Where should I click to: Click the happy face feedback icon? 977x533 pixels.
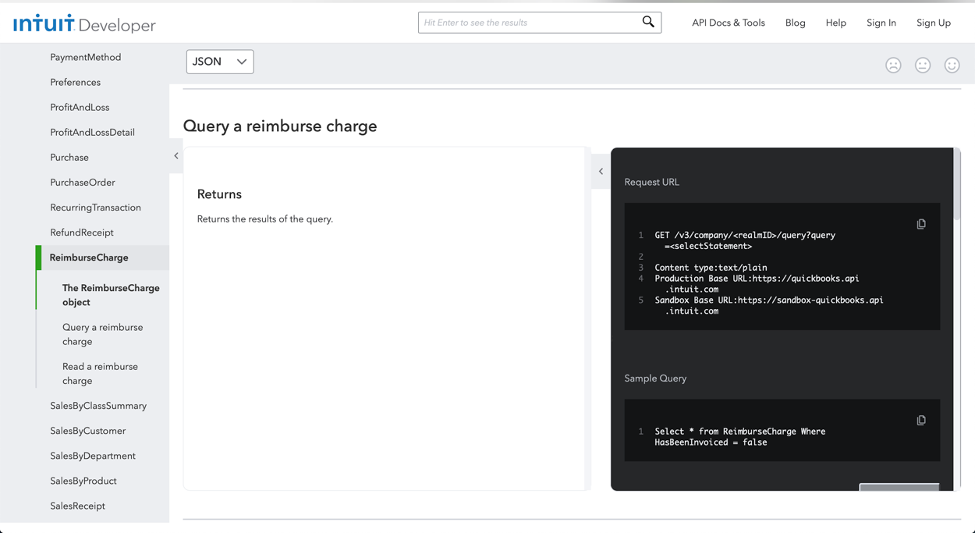[951, 65]
